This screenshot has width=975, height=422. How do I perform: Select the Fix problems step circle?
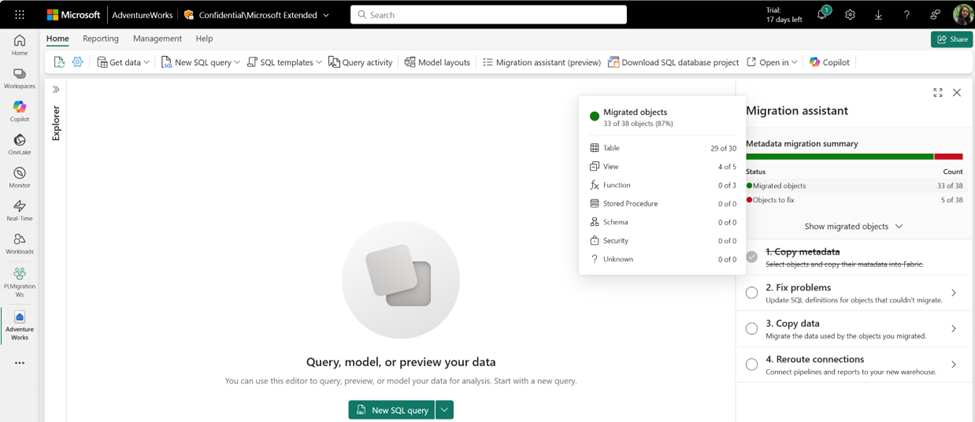[x=752, y=293]
